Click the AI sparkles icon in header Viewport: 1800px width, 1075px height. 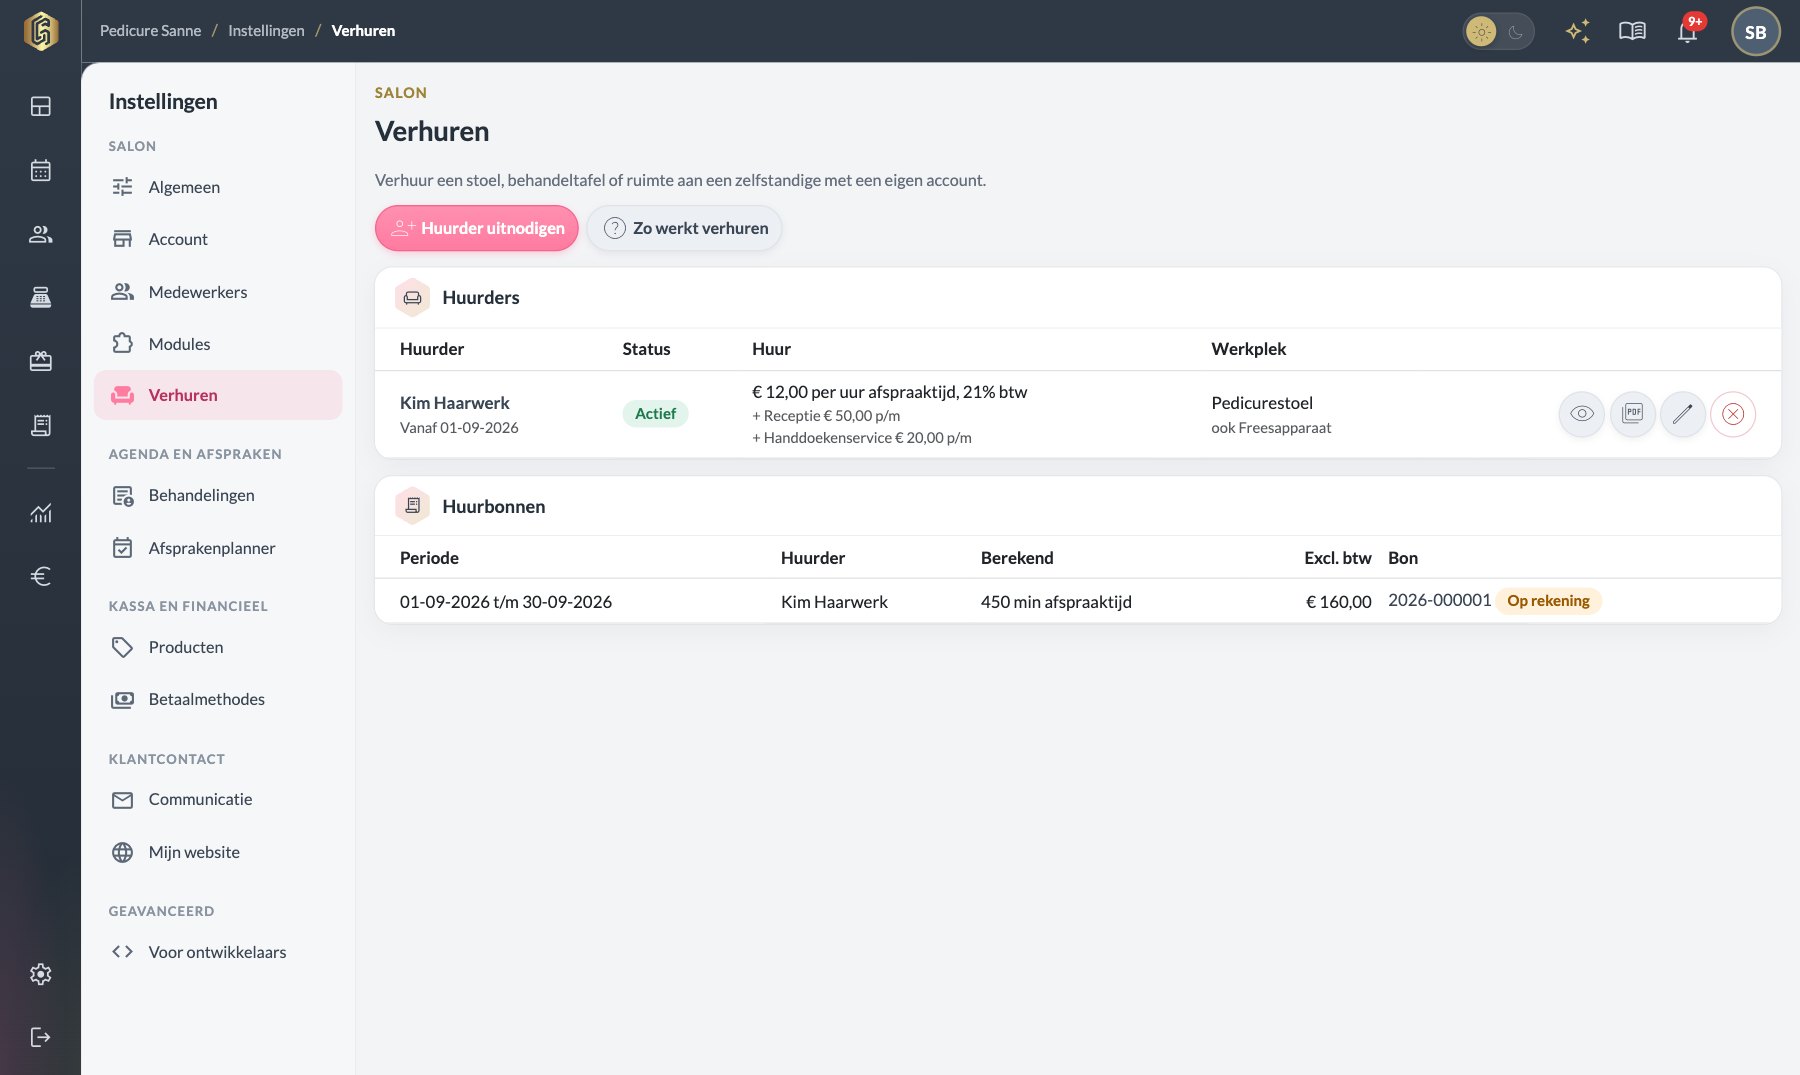(1578, 31)
